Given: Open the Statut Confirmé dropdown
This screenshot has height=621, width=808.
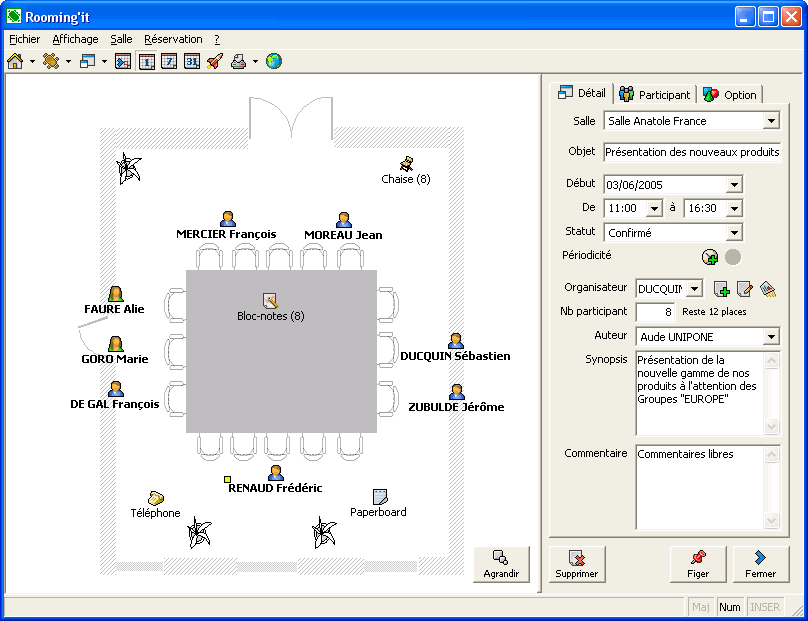Looking at the screenshot, I should click(734, 233).
